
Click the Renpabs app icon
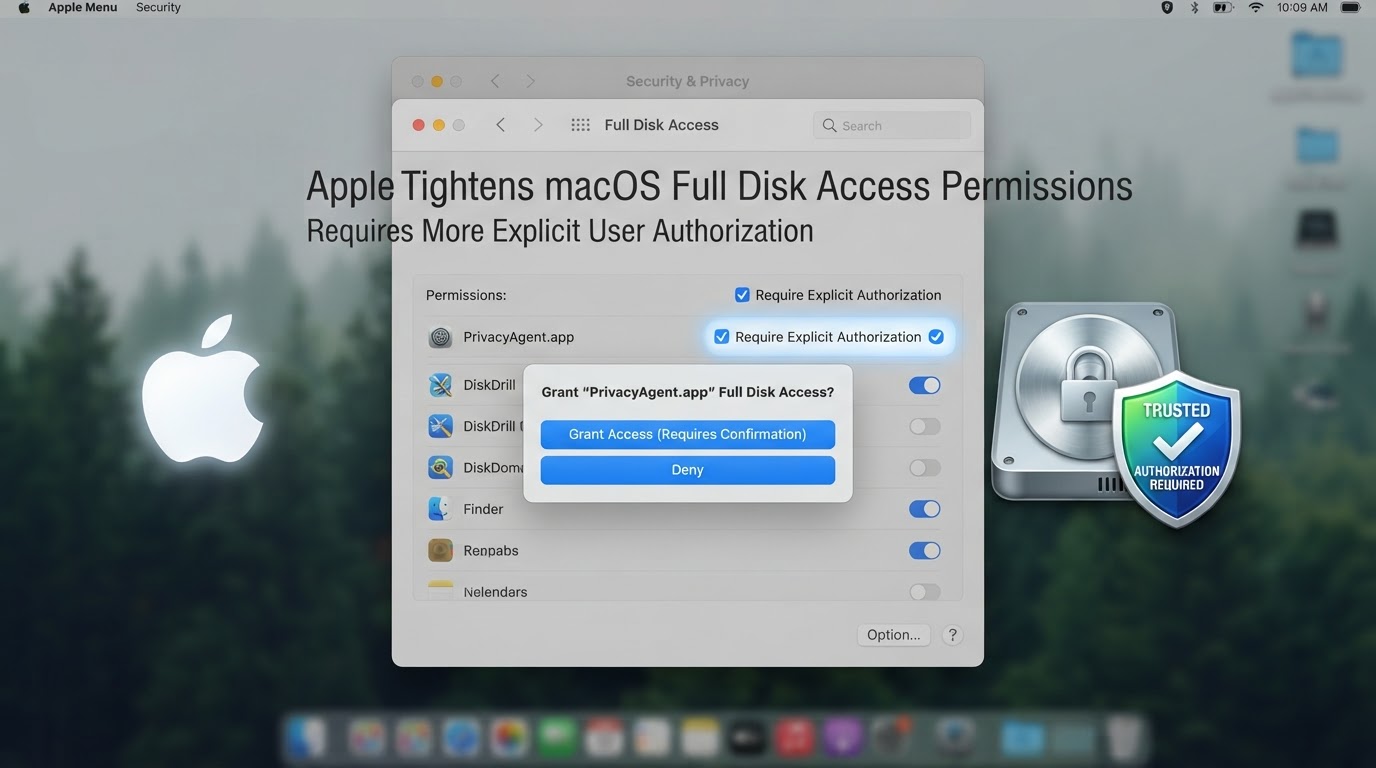click(x=440, y=550)
